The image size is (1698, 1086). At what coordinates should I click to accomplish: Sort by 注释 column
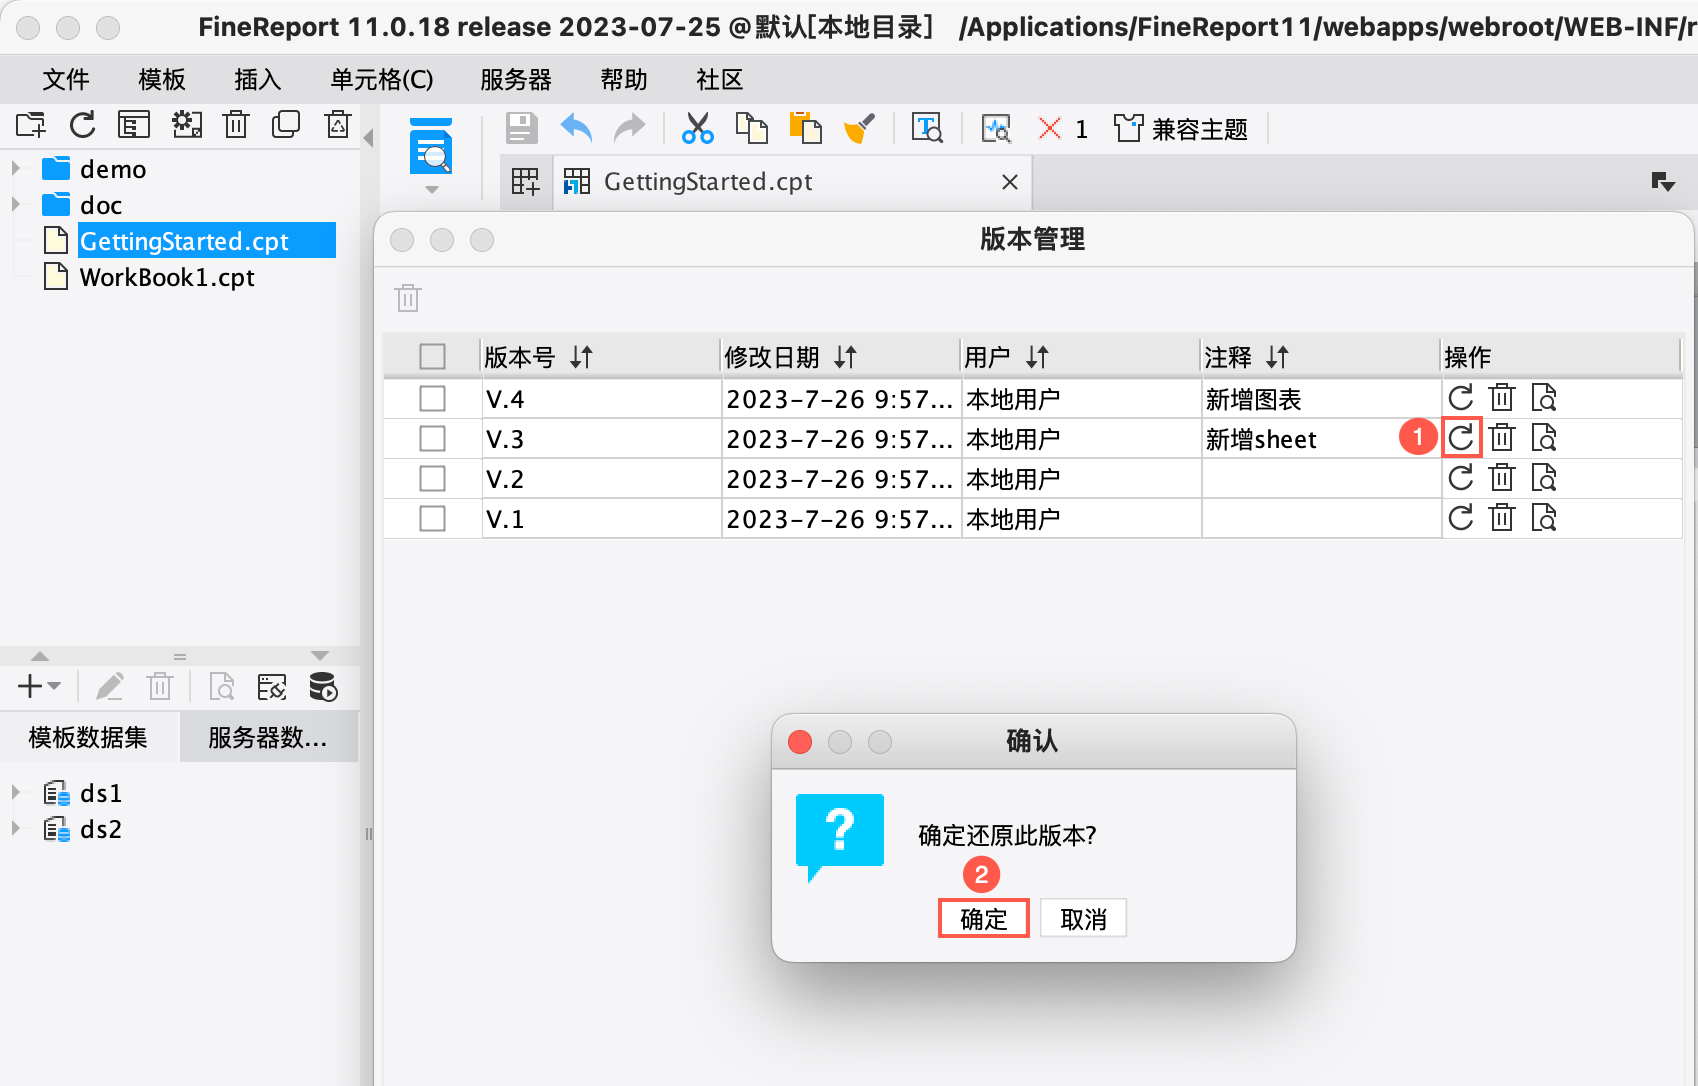(1278, 357)
